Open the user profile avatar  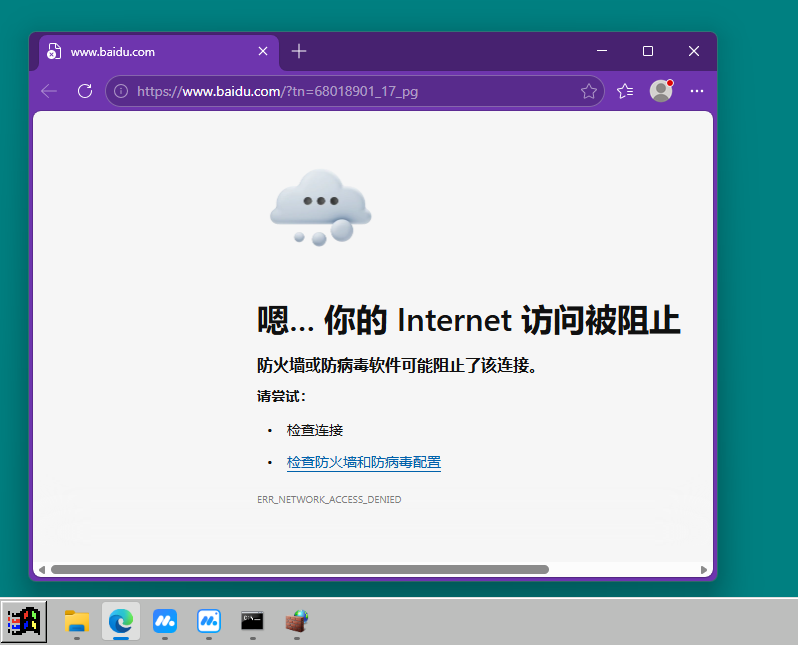click(x=661, y=91)
